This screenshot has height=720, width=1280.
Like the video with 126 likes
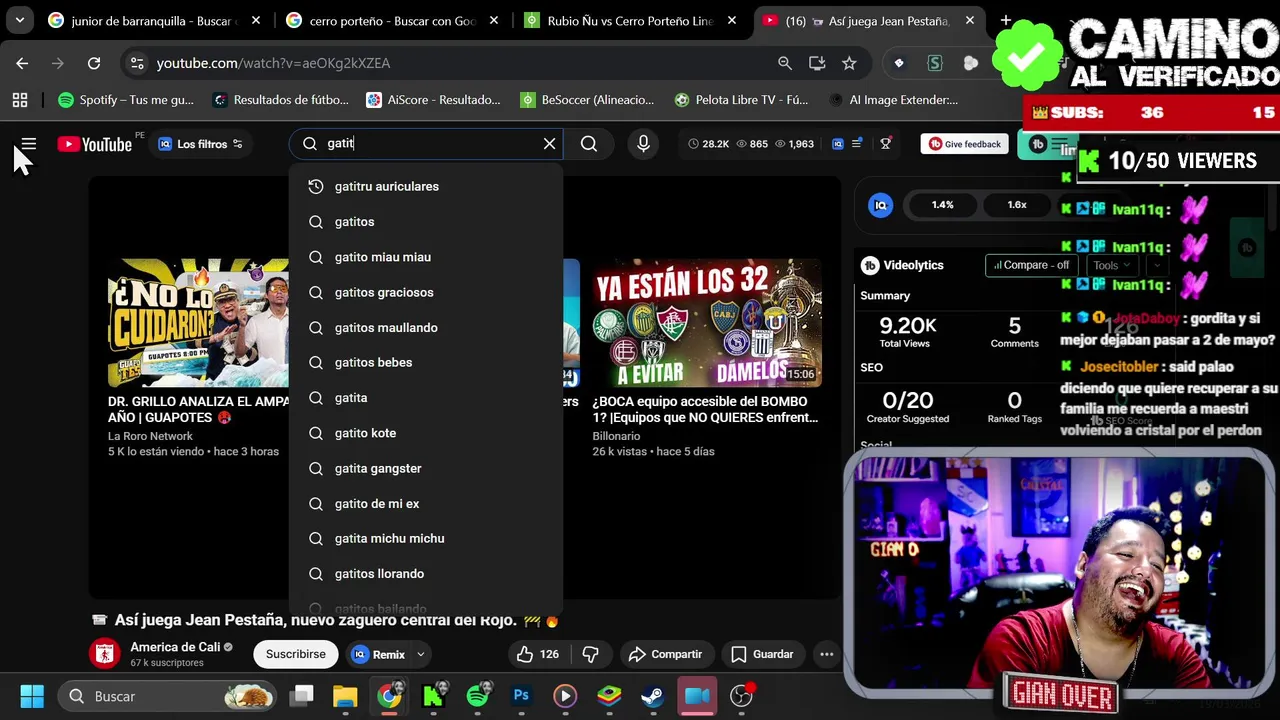point(537,654)
